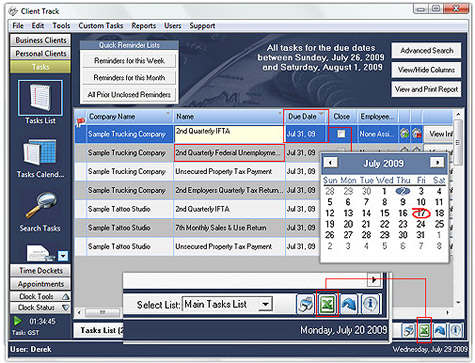This screenshot has width=475, height=363.
Task: Open the Tools menu
Action: [x=61, y=26]
